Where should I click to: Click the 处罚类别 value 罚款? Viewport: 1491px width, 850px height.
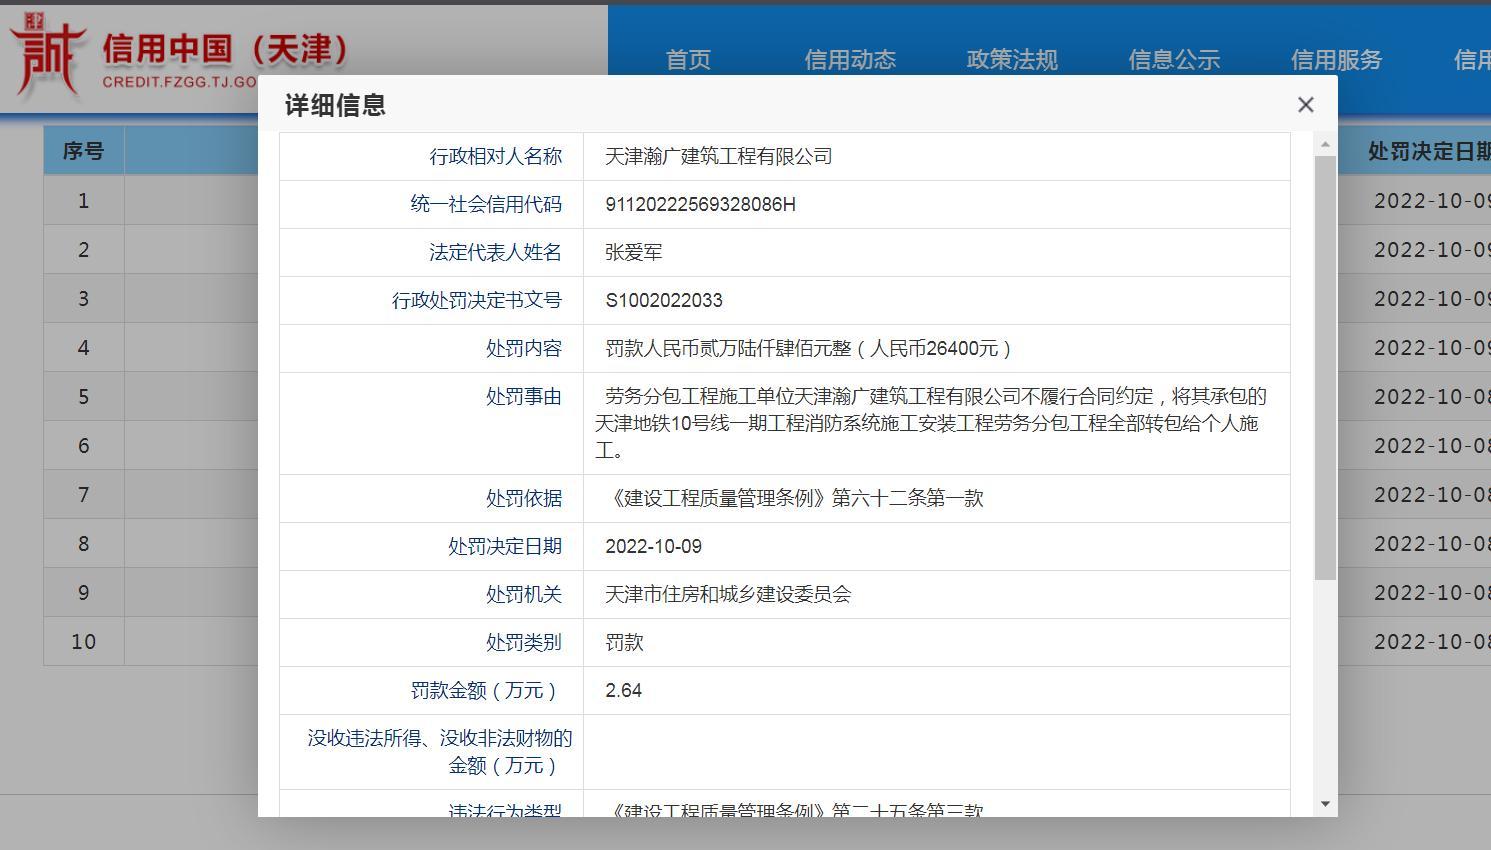[x=624, y=642]
